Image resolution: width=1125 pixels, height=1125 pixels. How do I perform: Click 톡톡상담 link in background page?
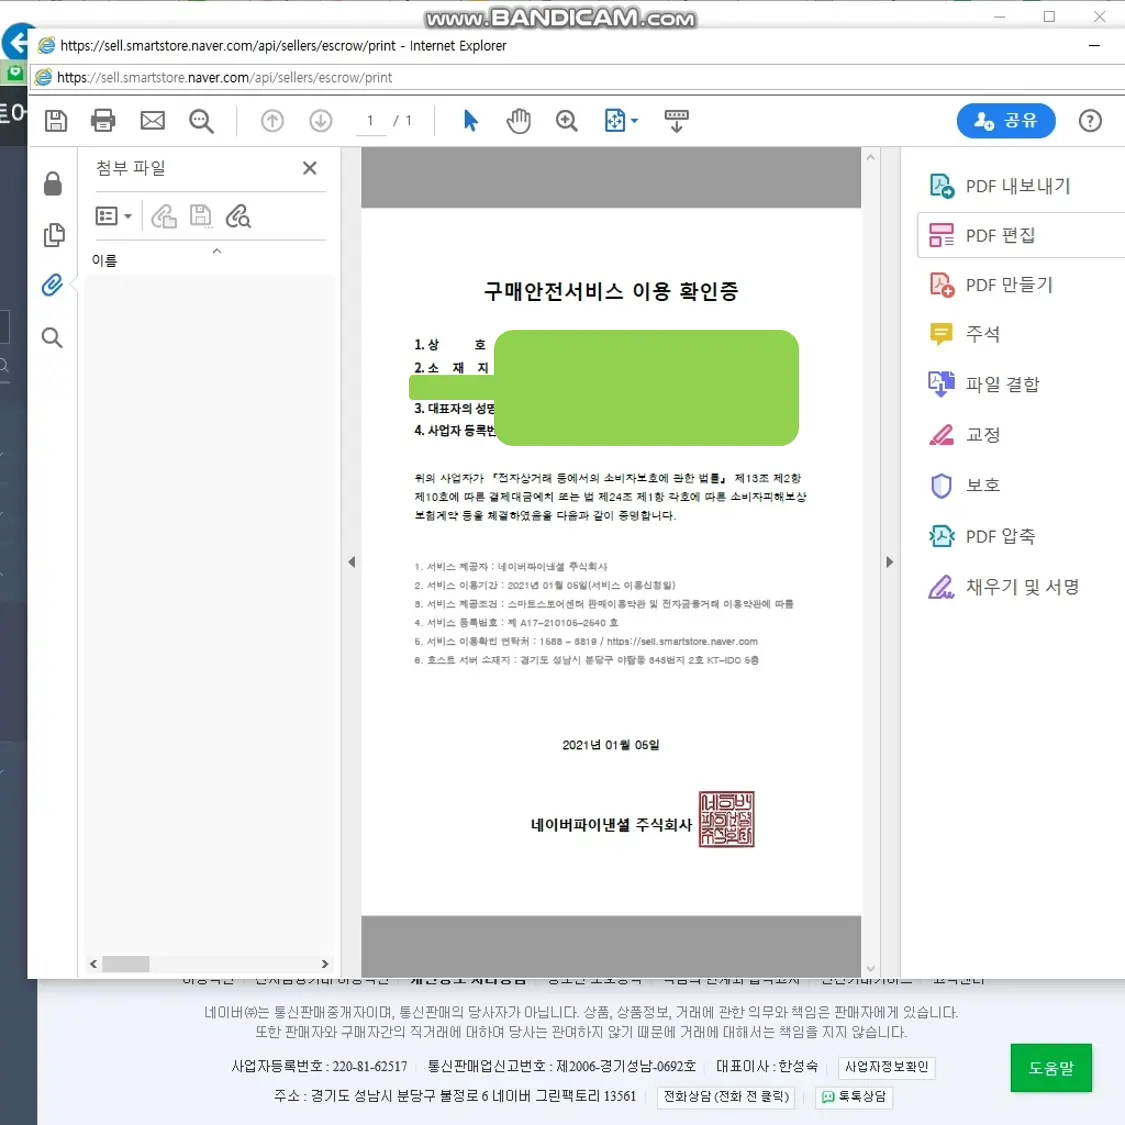(854, 1096)
